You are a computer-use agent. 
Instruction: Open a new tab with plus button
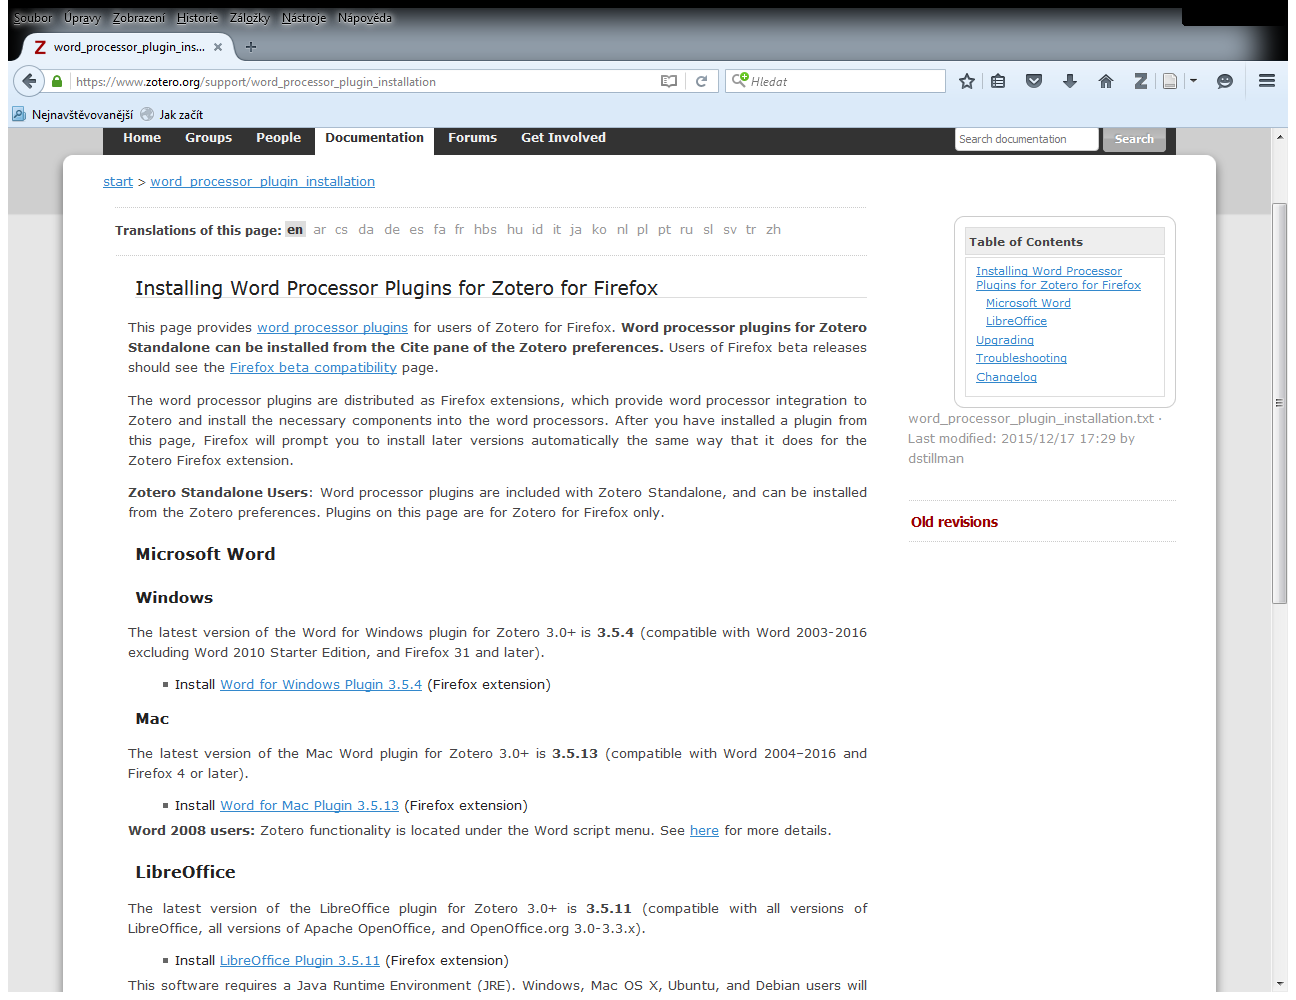point(251,47)
